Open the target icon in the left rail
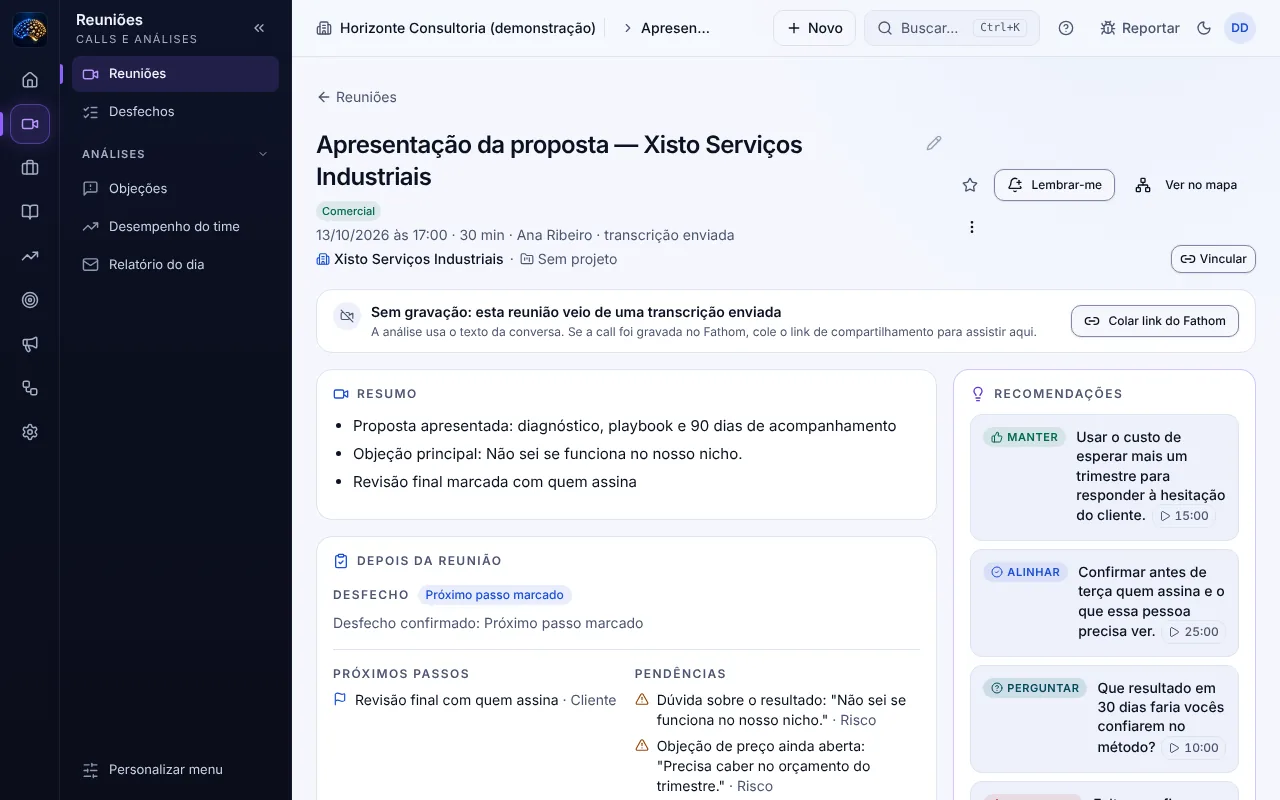The width and height of the screenshot is (1280, 800). pos(30,300)
